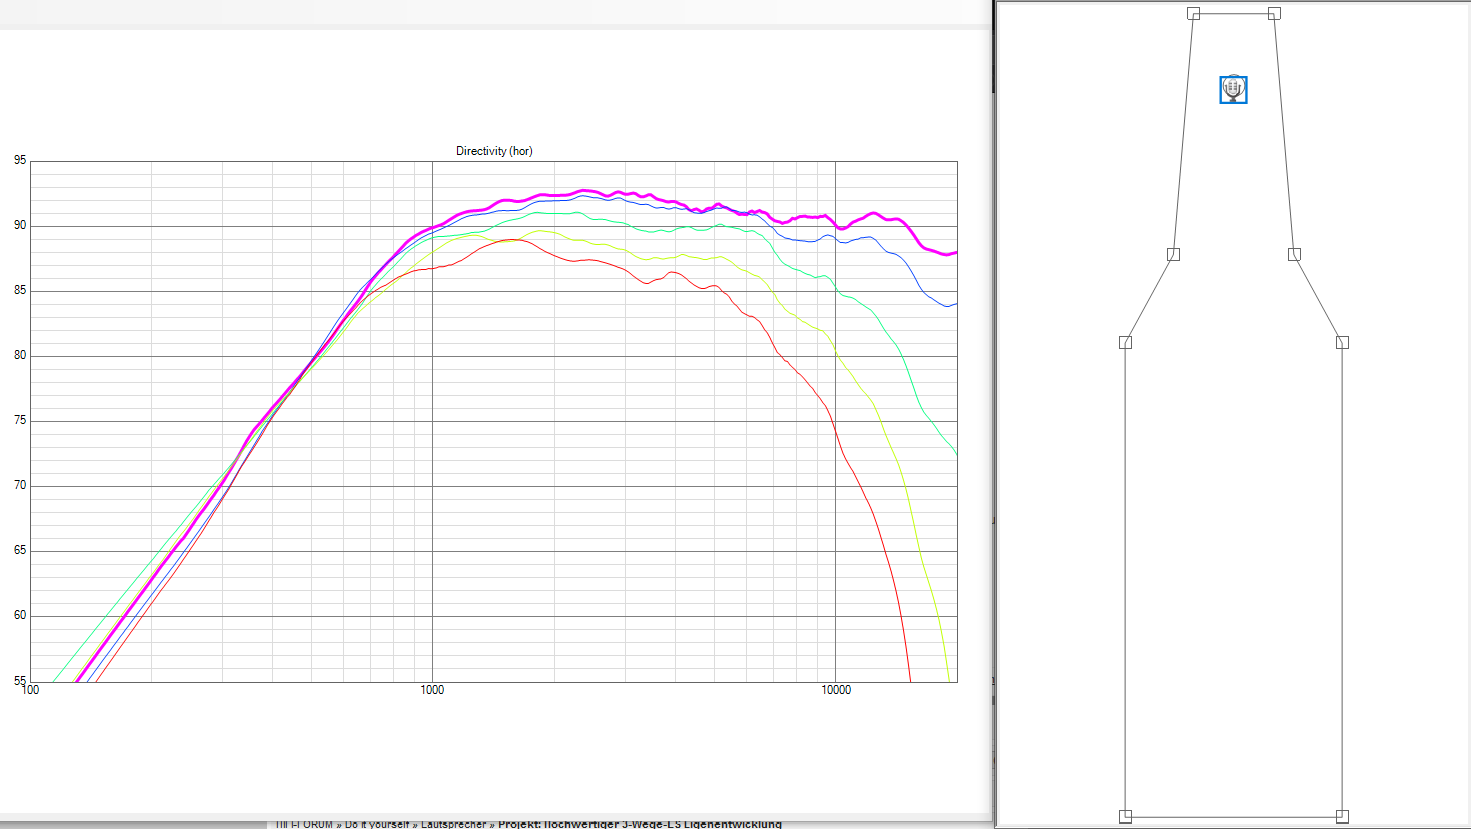1471x829 pixels.
Task: Open the 'Projekt: Hochwertiger 3-Wege-LS' thread link
Action: pyautogui.click(x=640, y=824)
